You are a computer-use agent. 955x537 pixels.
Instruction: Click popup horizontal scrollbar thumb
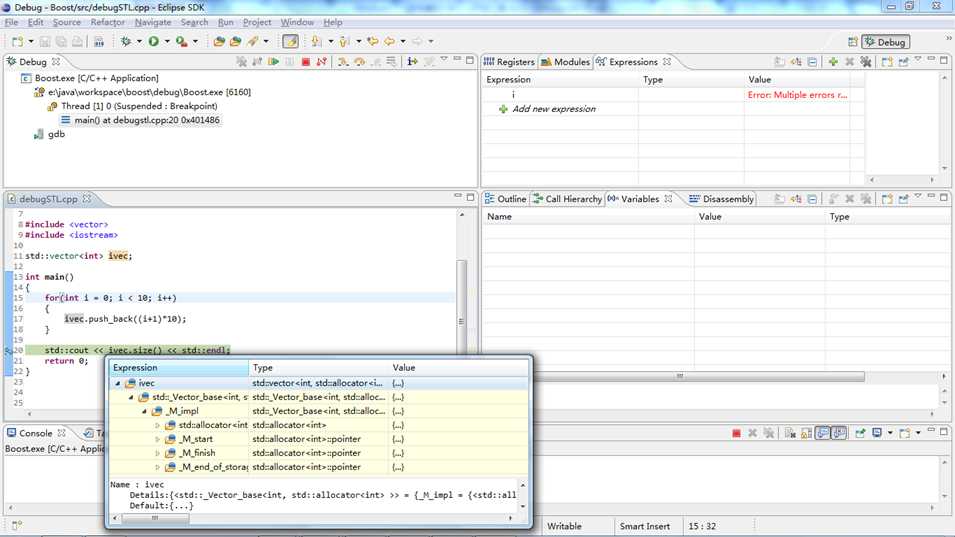click(155, 518)
